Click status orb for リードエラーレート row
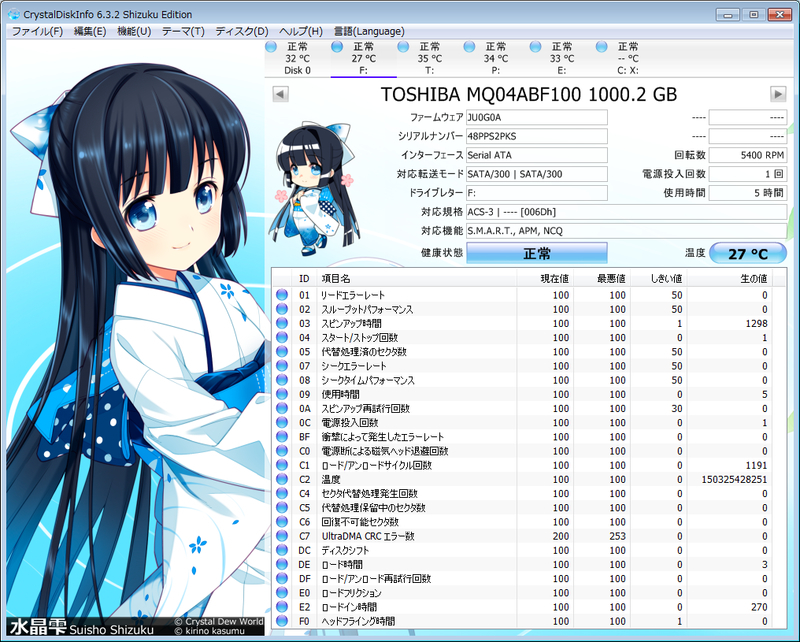 pyautogui.click(x=282, y=295)
